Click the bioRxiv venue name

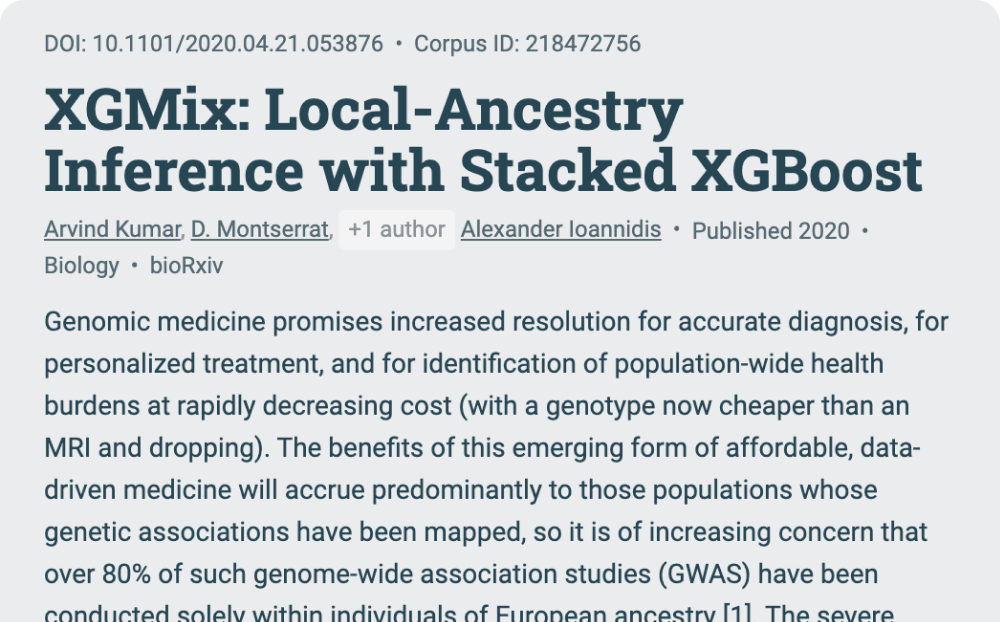click(187, 266)
